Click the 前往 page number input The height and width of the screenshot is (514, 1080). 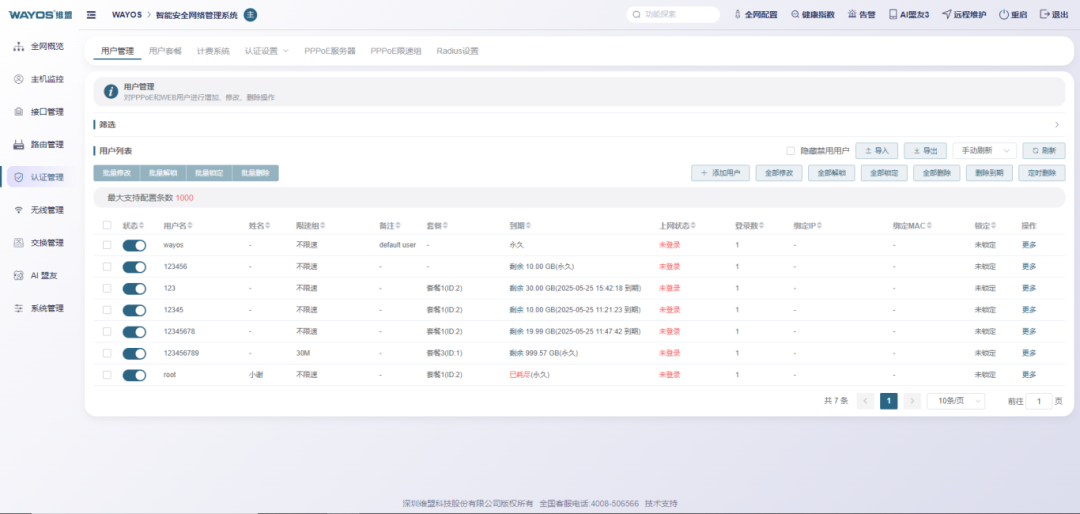pyautogui.click(x=1039, y=401)
